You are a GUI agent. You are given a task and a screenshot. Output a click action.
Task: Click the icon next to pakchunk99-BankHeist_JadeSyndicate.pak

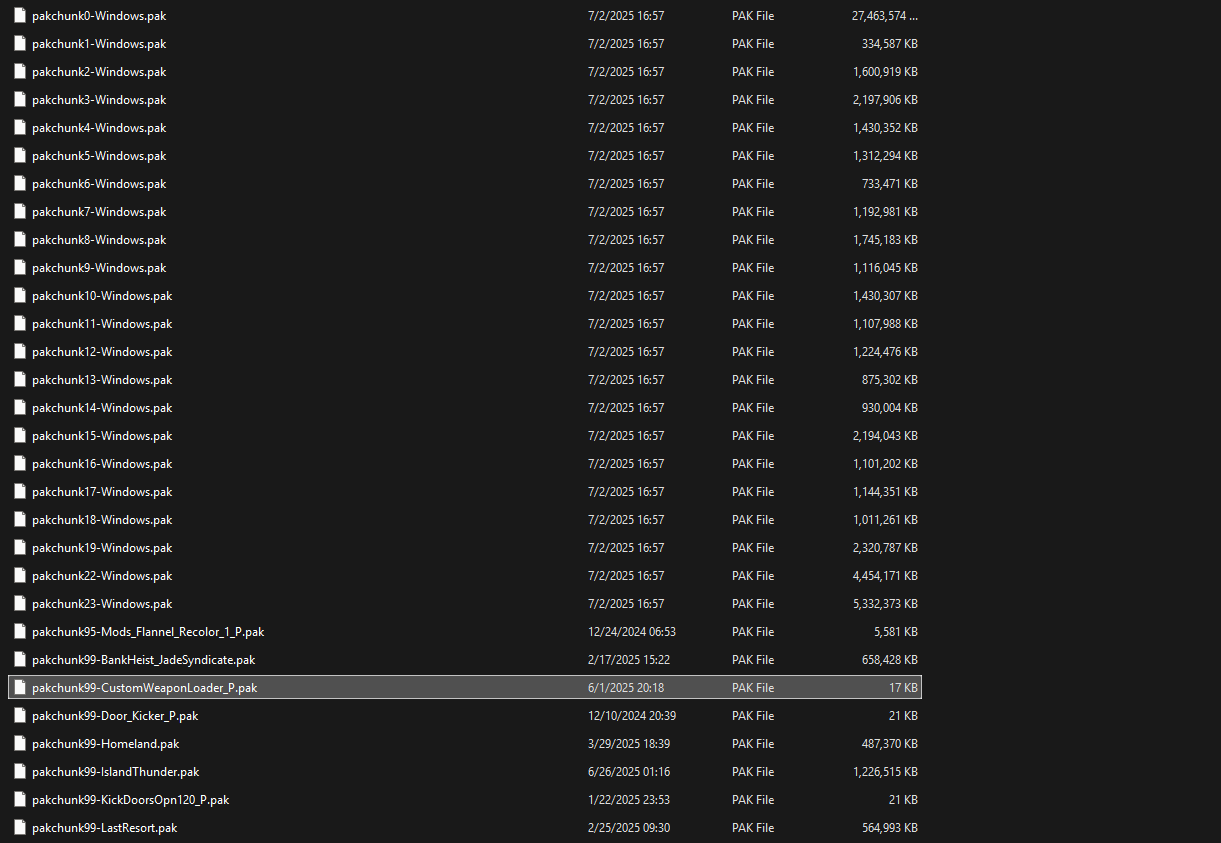pos(19,660)
